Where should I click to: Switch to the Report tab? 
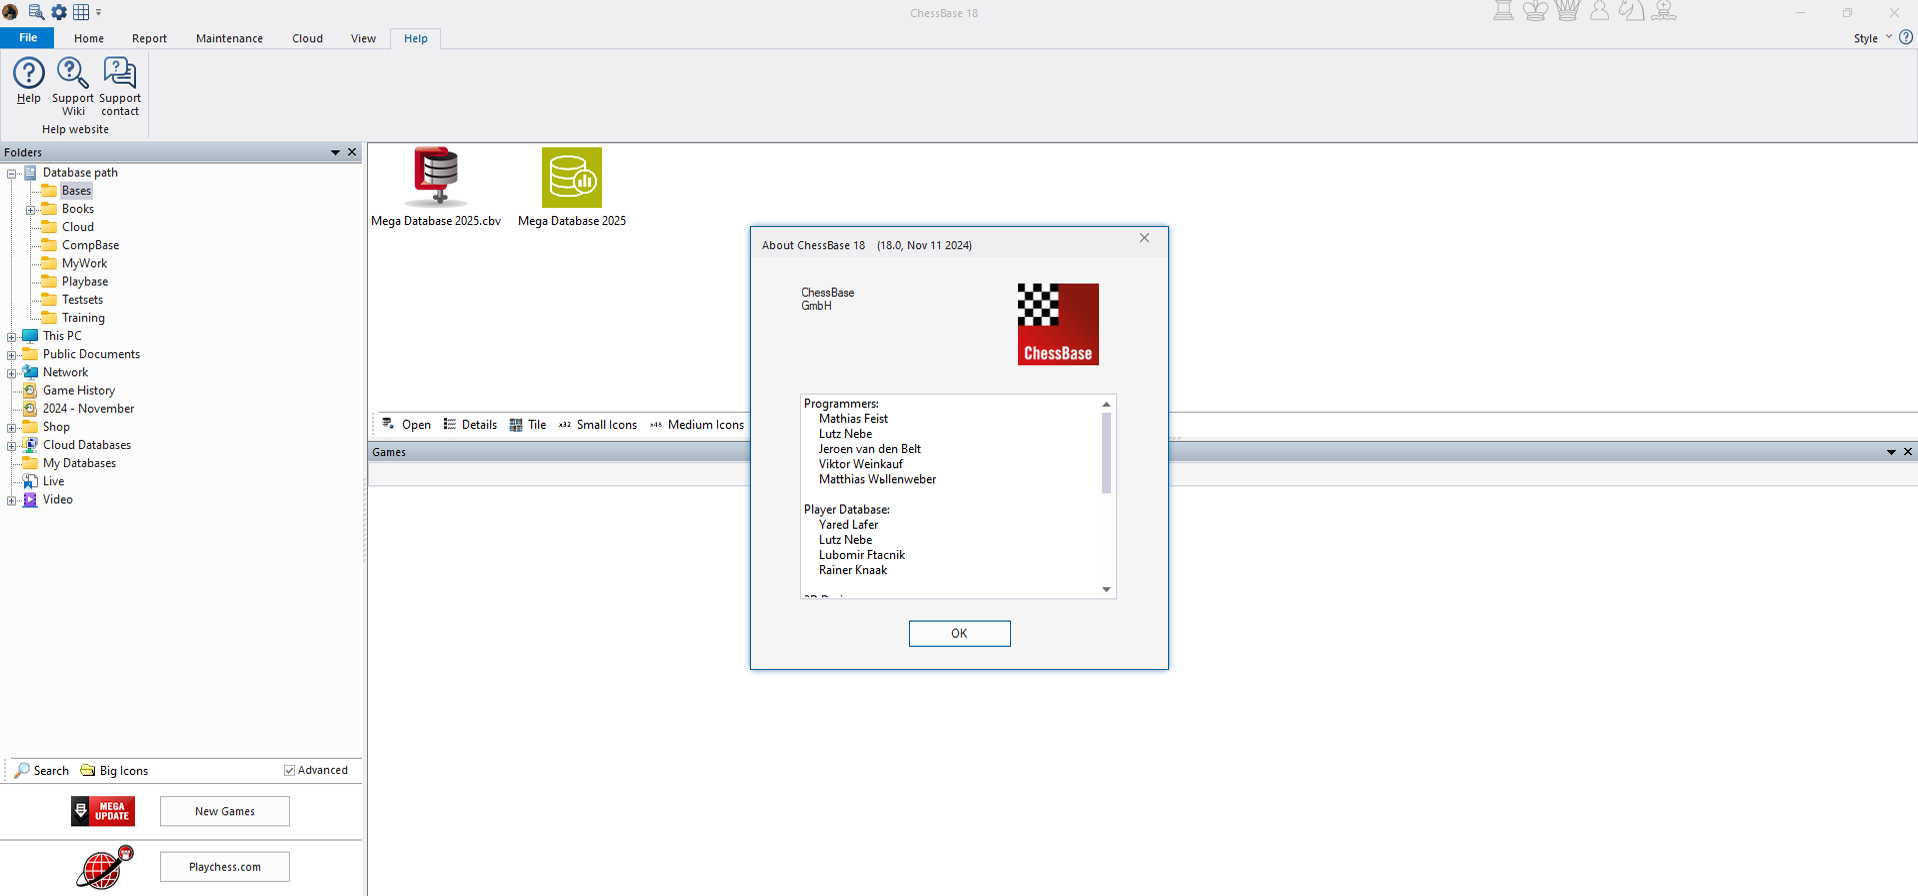click(149, 38)
